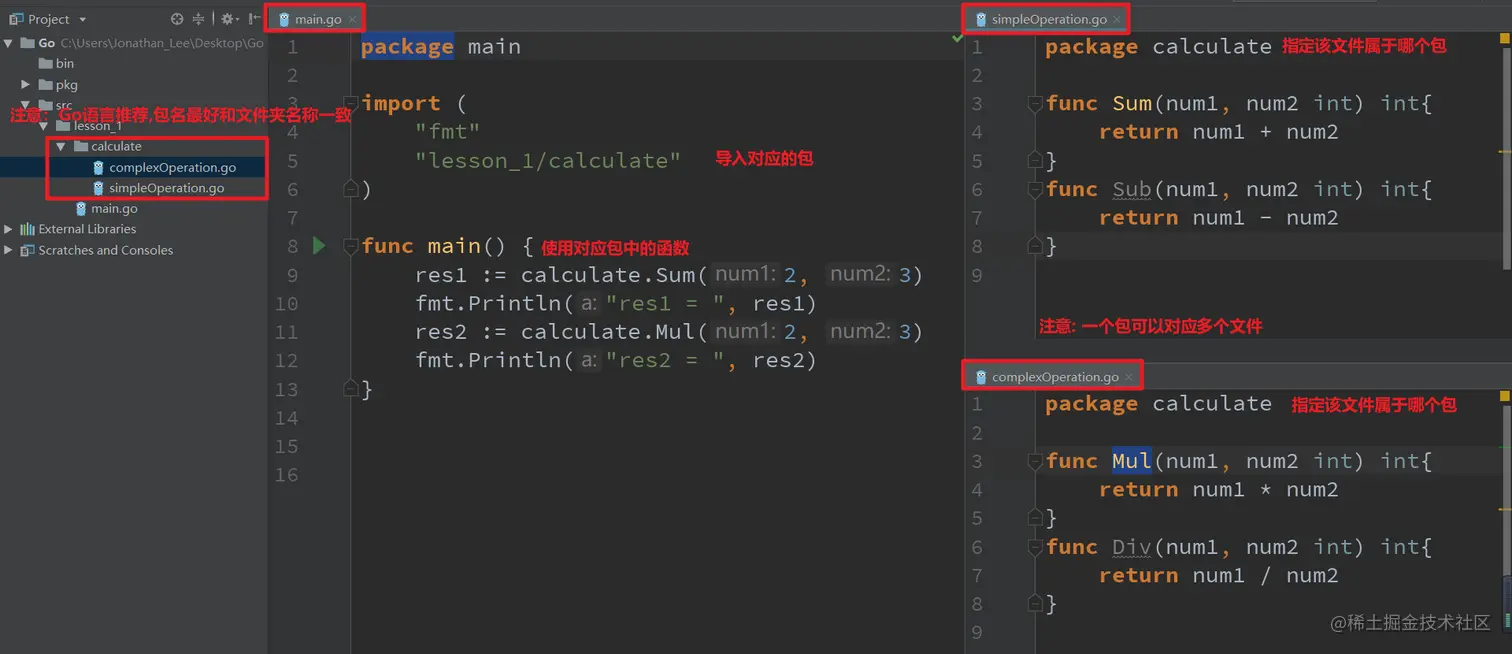Open main.go from the project tree

point(106,209)
